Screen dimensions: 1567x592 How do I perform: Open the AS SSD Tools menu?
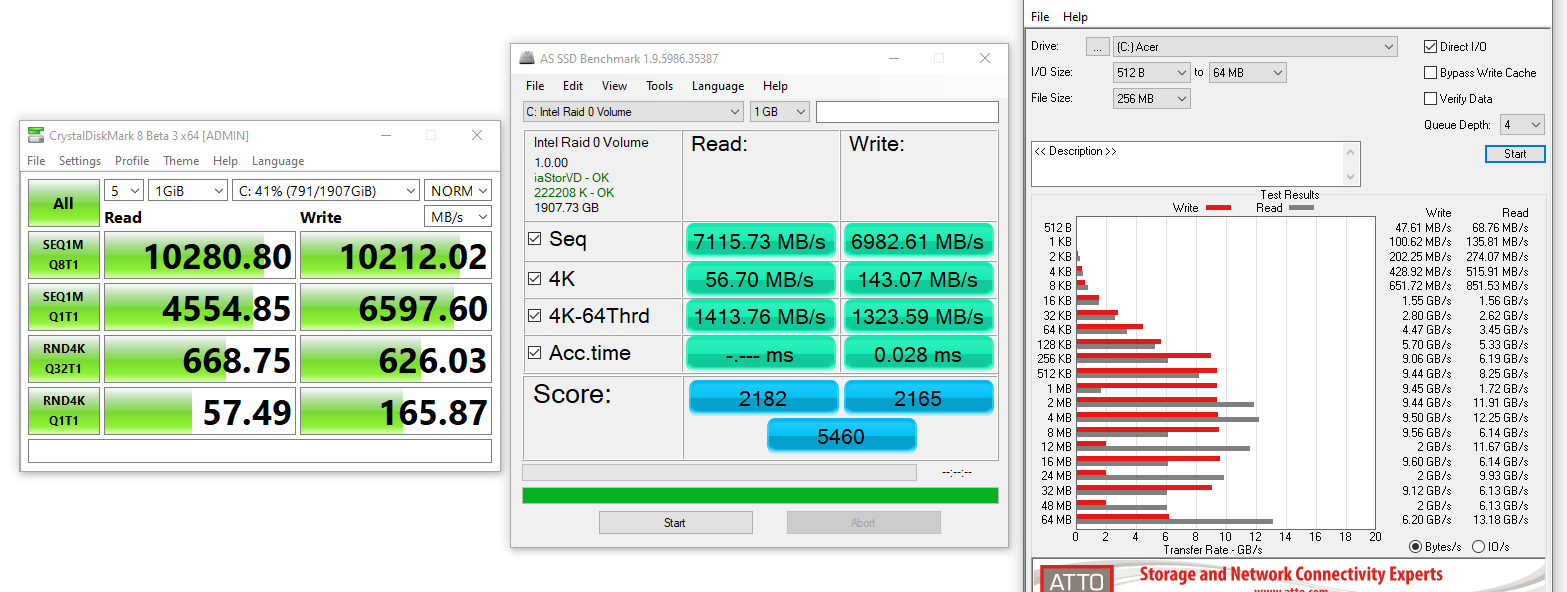coord(660,86)
